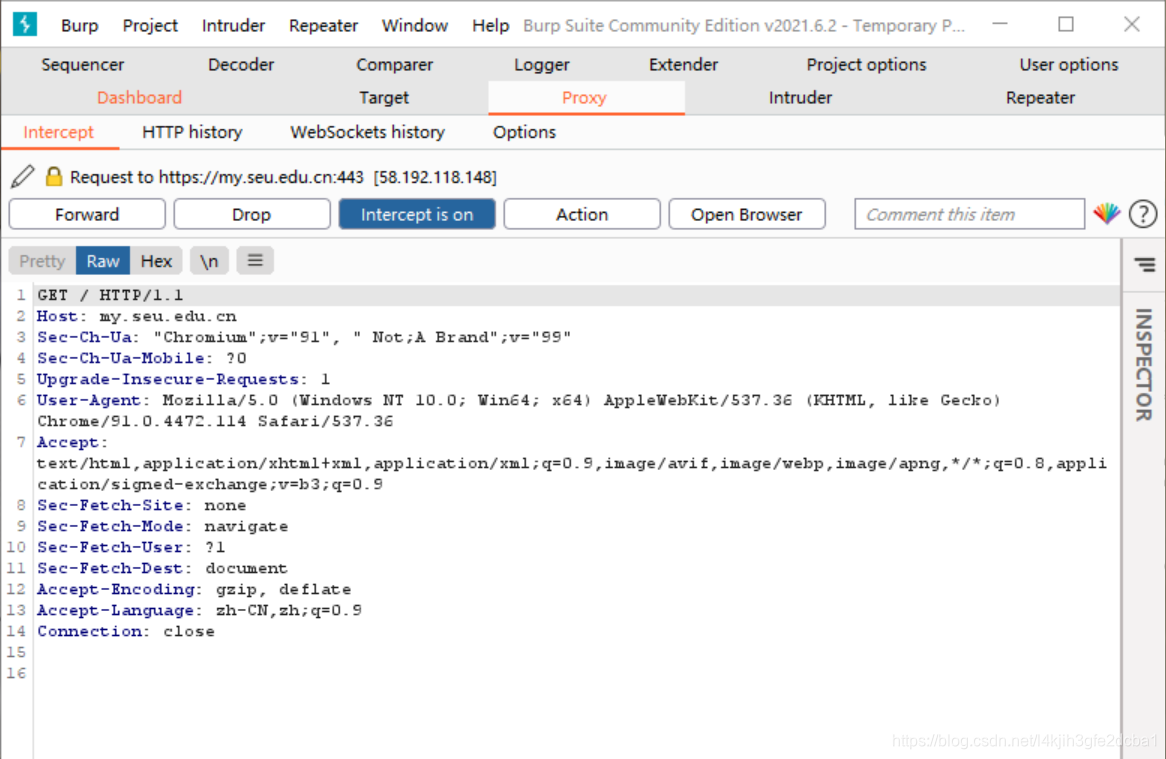This screenshot has width=1166, height=759.
Task: Go to the Dashboard tab
Action: click(139, 97)
